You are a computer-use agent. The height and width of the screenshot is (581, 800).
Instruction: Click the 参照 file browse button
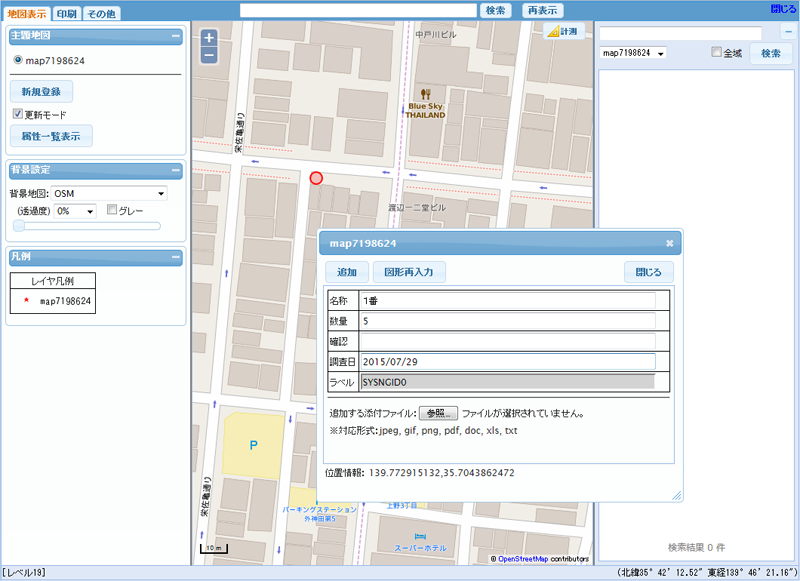tap(438, 413)
